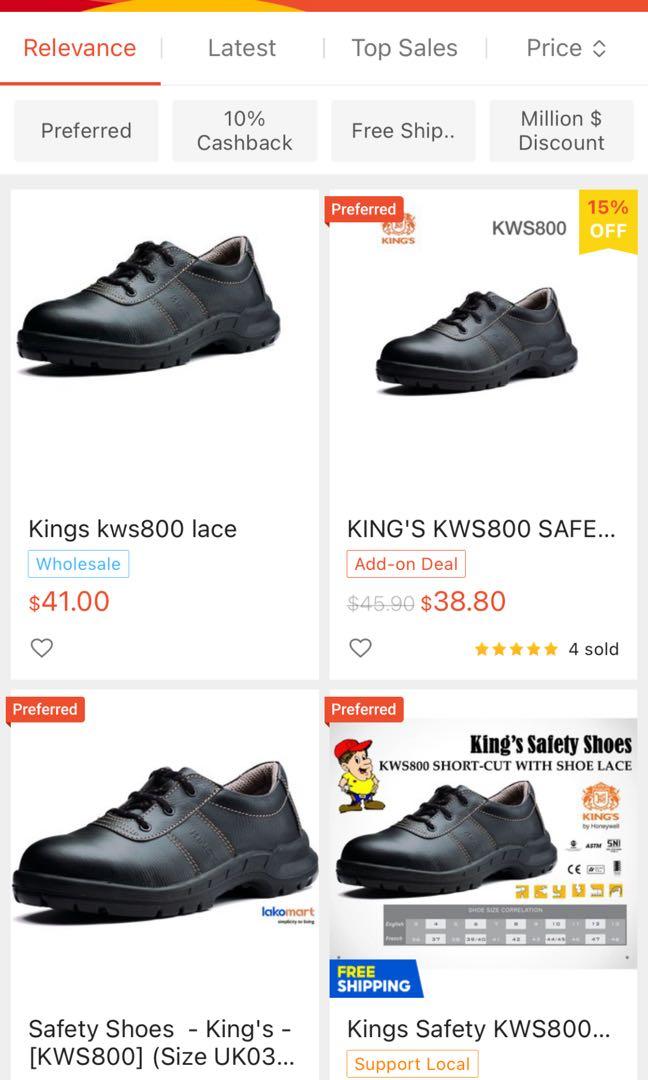Favorite Kings kws800 lace using the heart icon
This screenshot has width=648, height=1080.
pyautogui.click(x=41, y=648)
